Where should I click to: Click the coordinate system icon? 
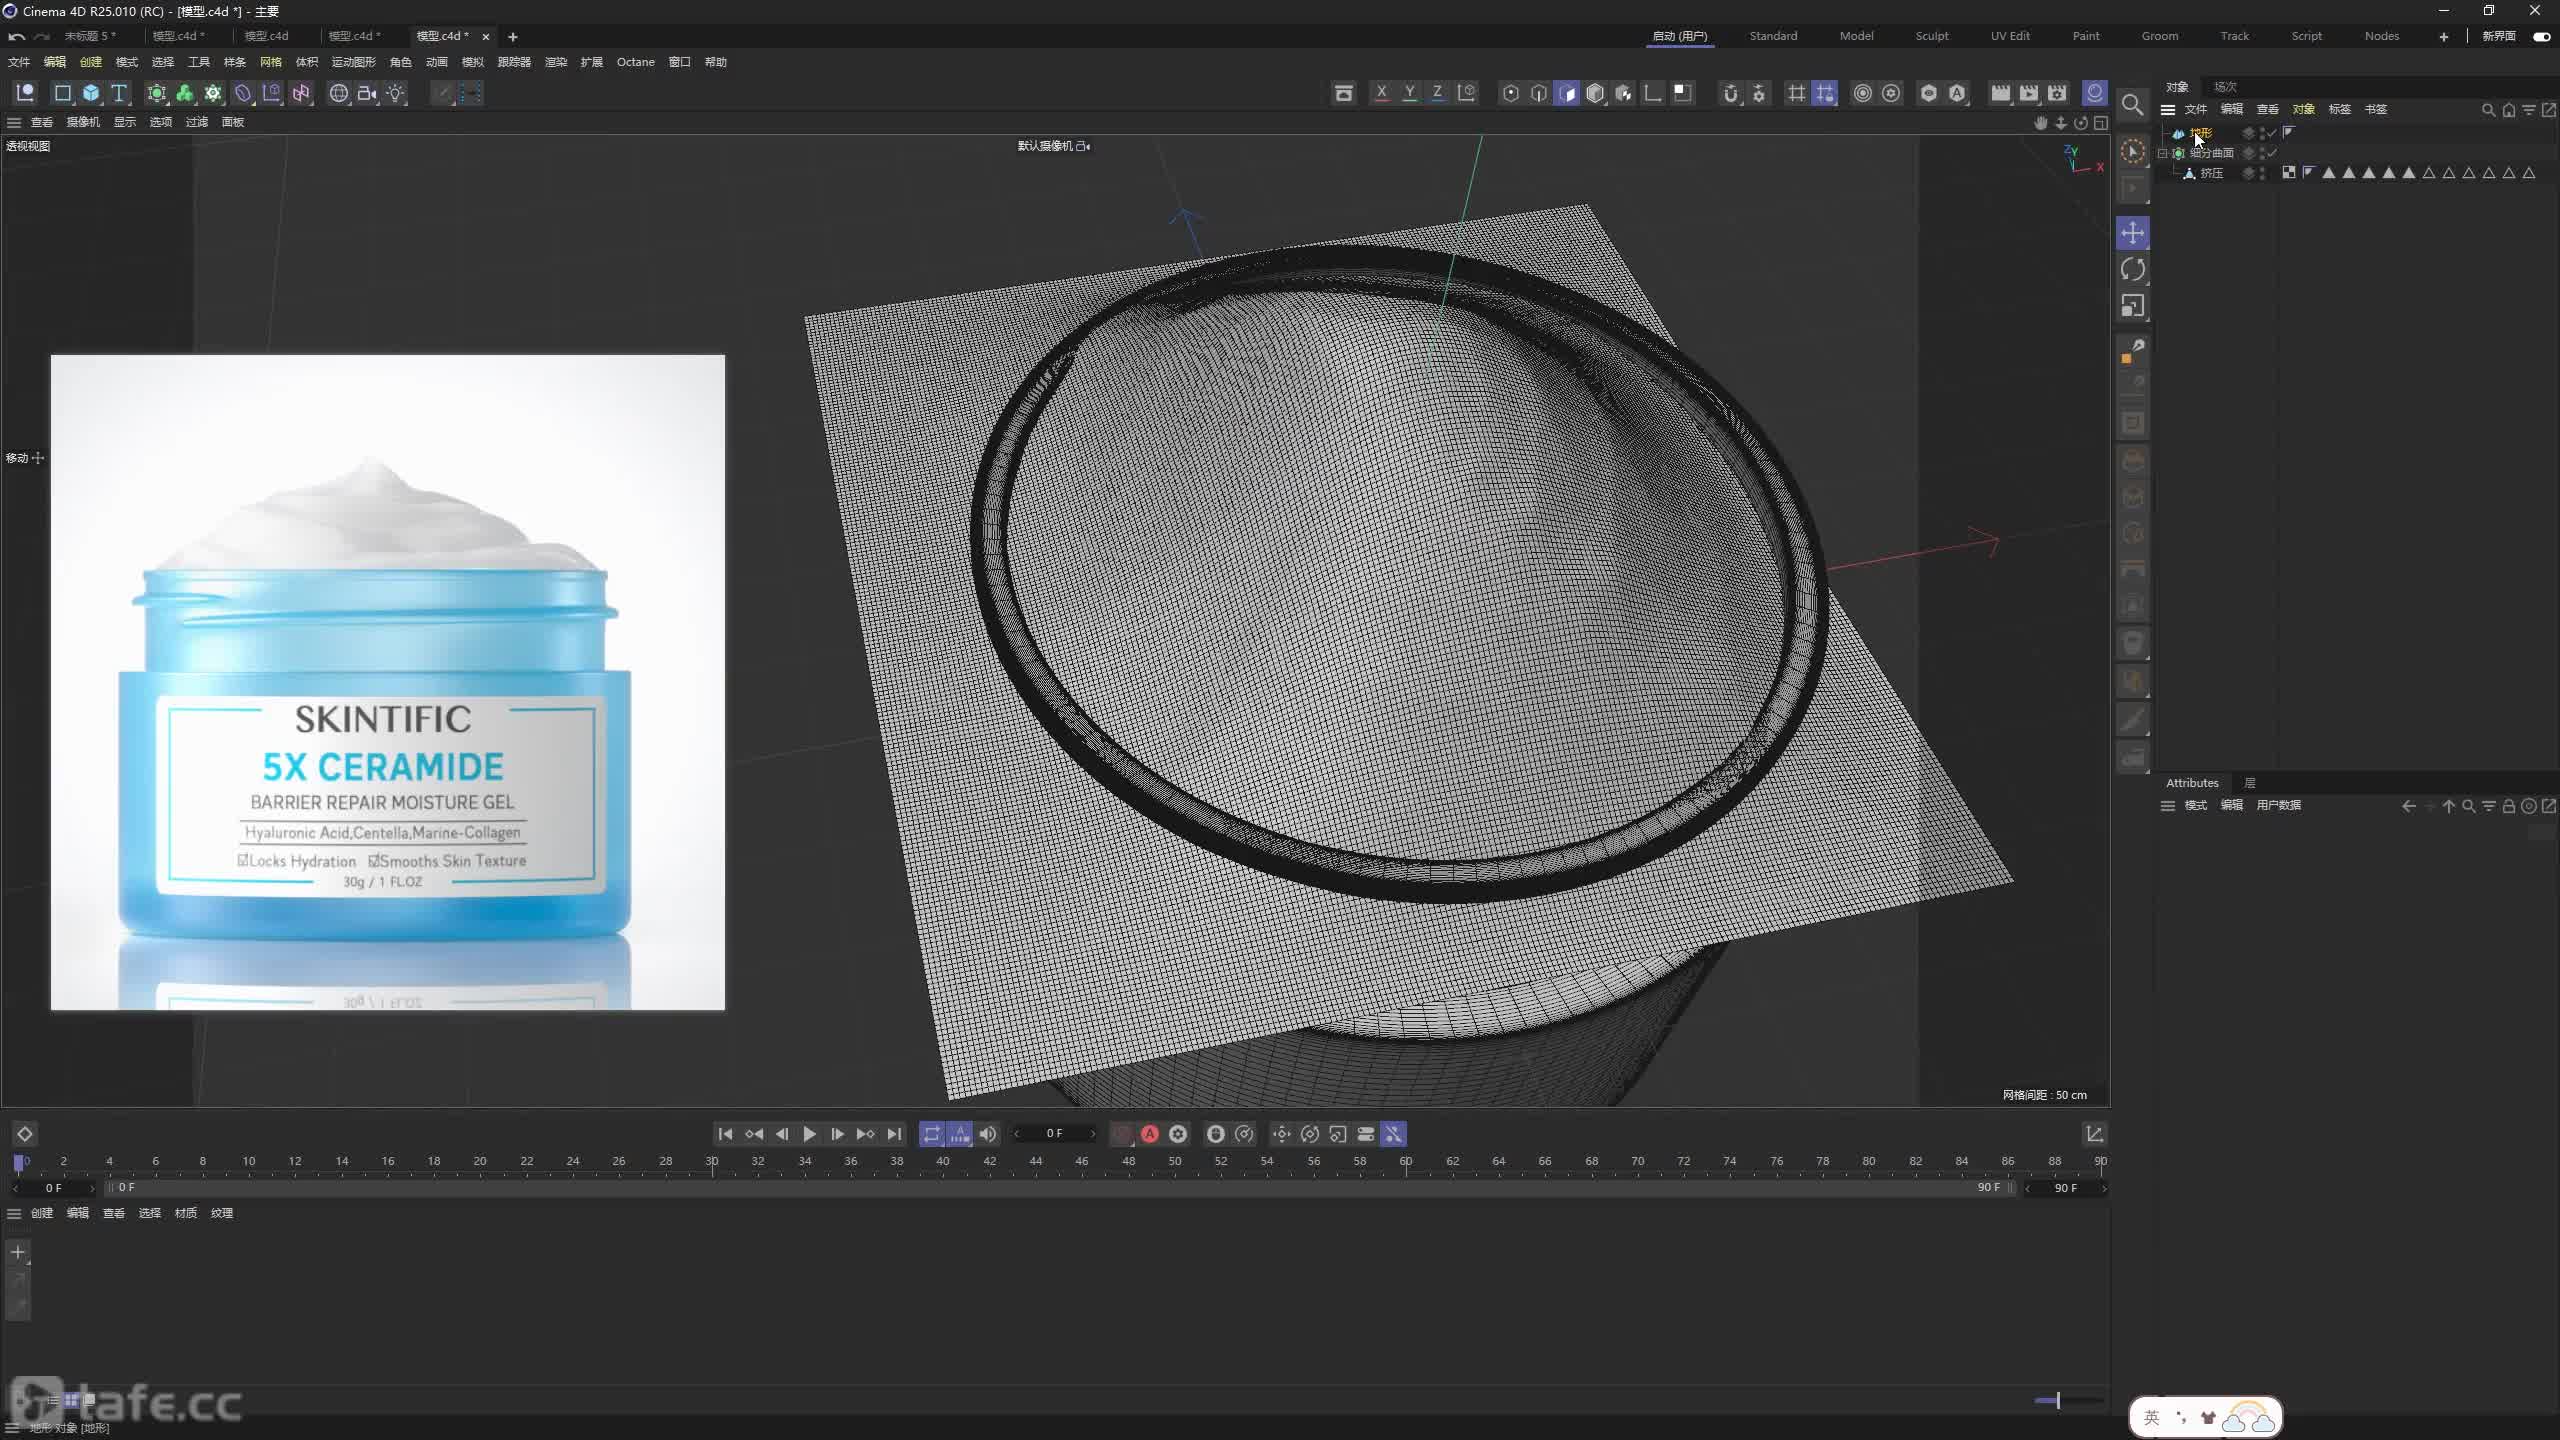(1466, 93)
